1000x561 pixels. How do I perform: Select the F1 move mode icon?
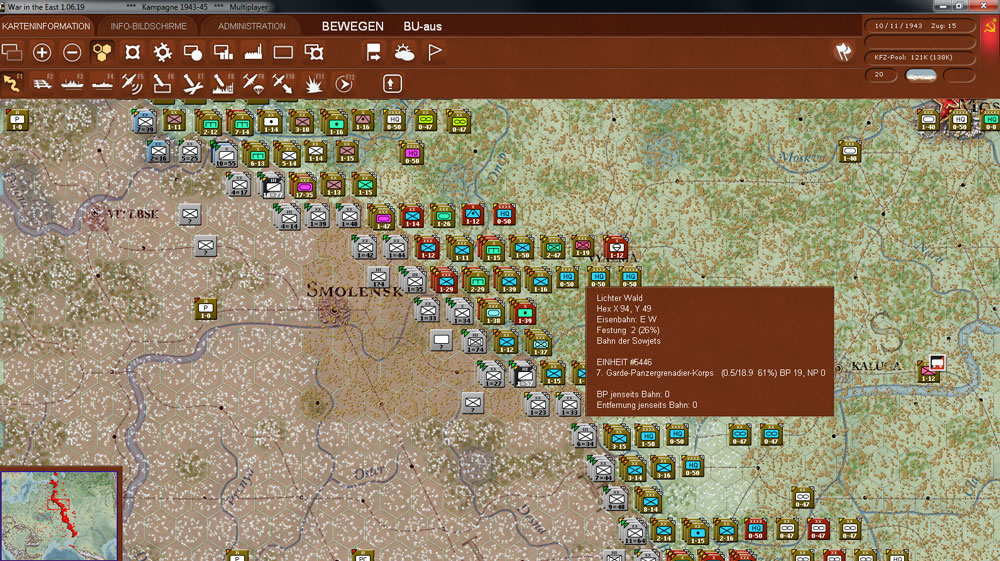pos(12,84)
